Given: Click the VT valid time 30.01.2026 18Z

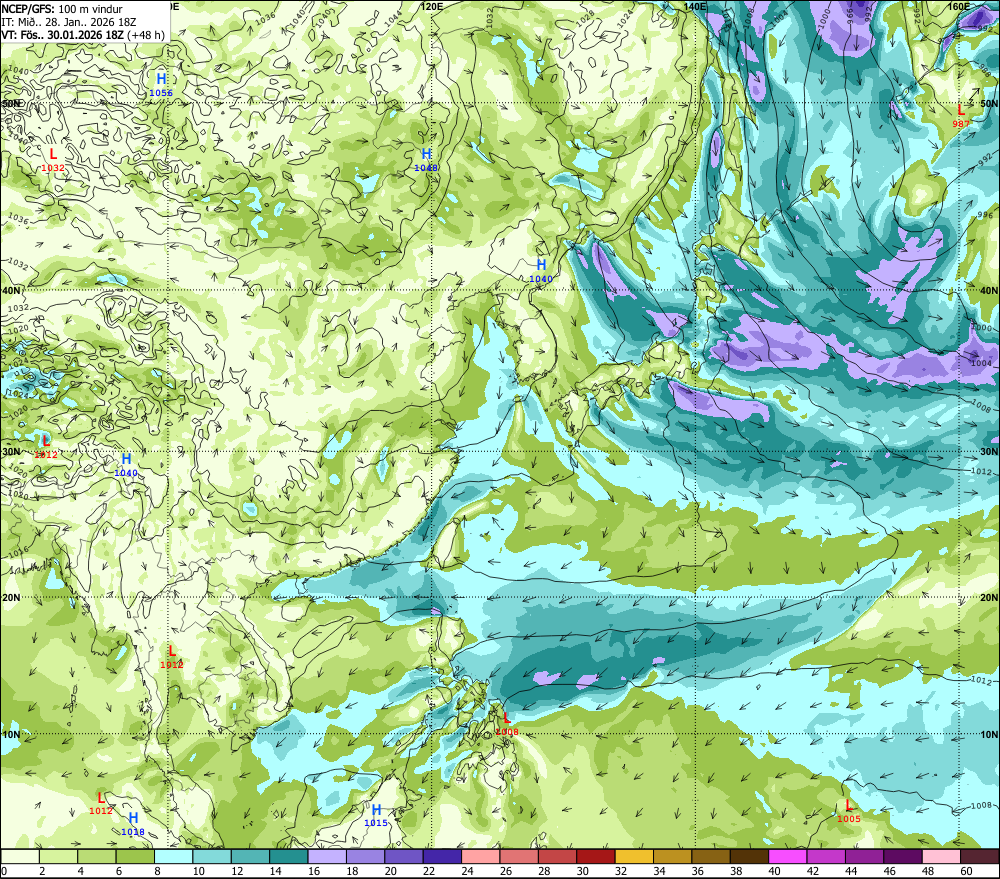Looking at the screenshot, I should click(62, 35).
